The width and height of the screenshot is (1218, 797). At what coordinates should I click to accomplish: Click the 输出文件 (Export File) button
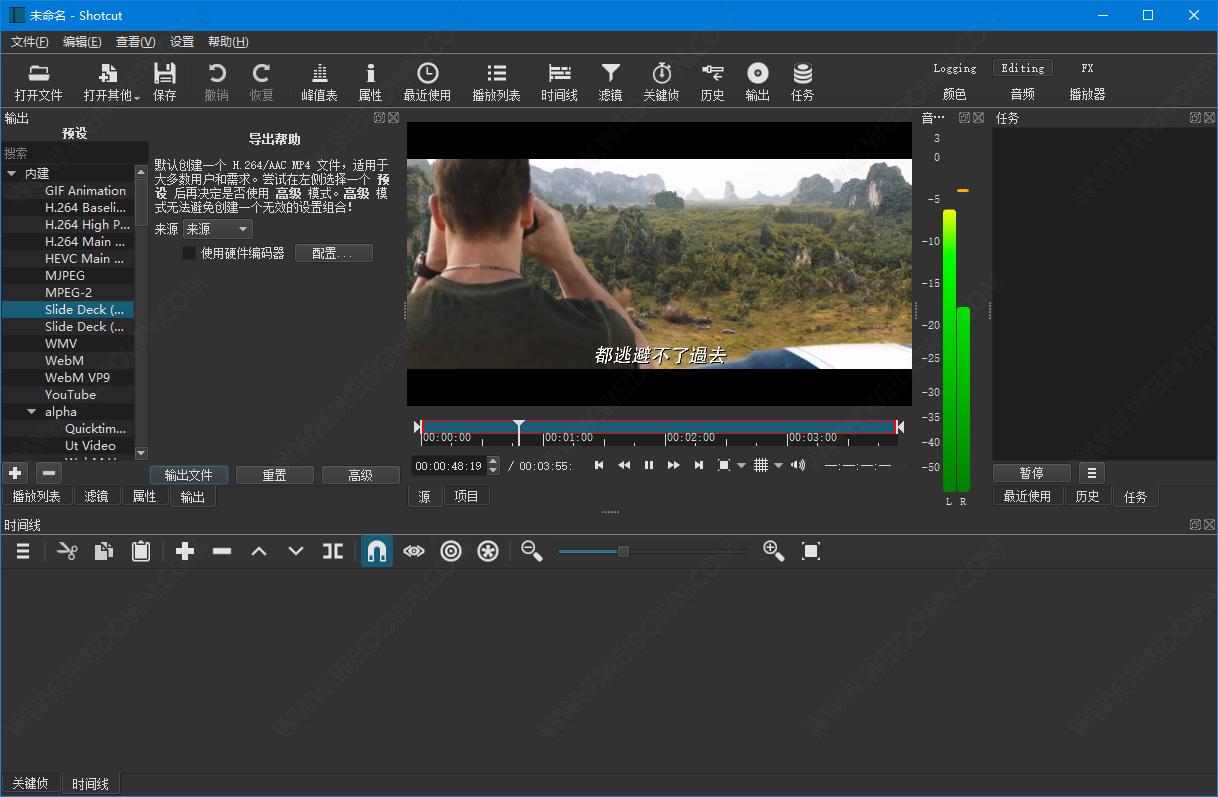click(x=189, y=475)
